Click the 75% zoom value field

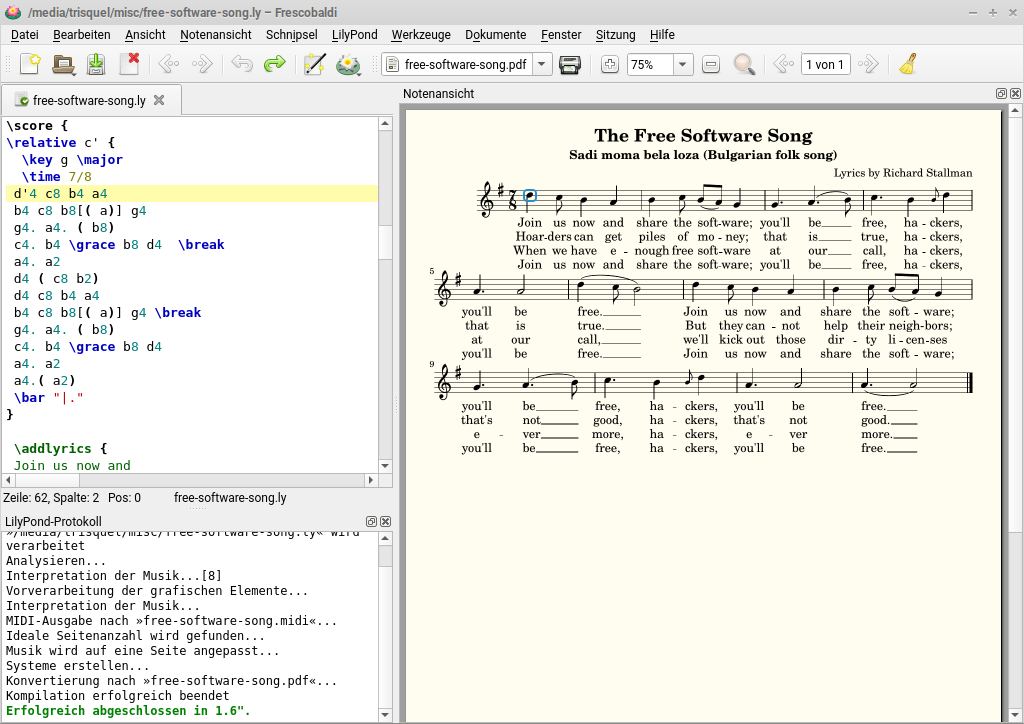point(650,64)
